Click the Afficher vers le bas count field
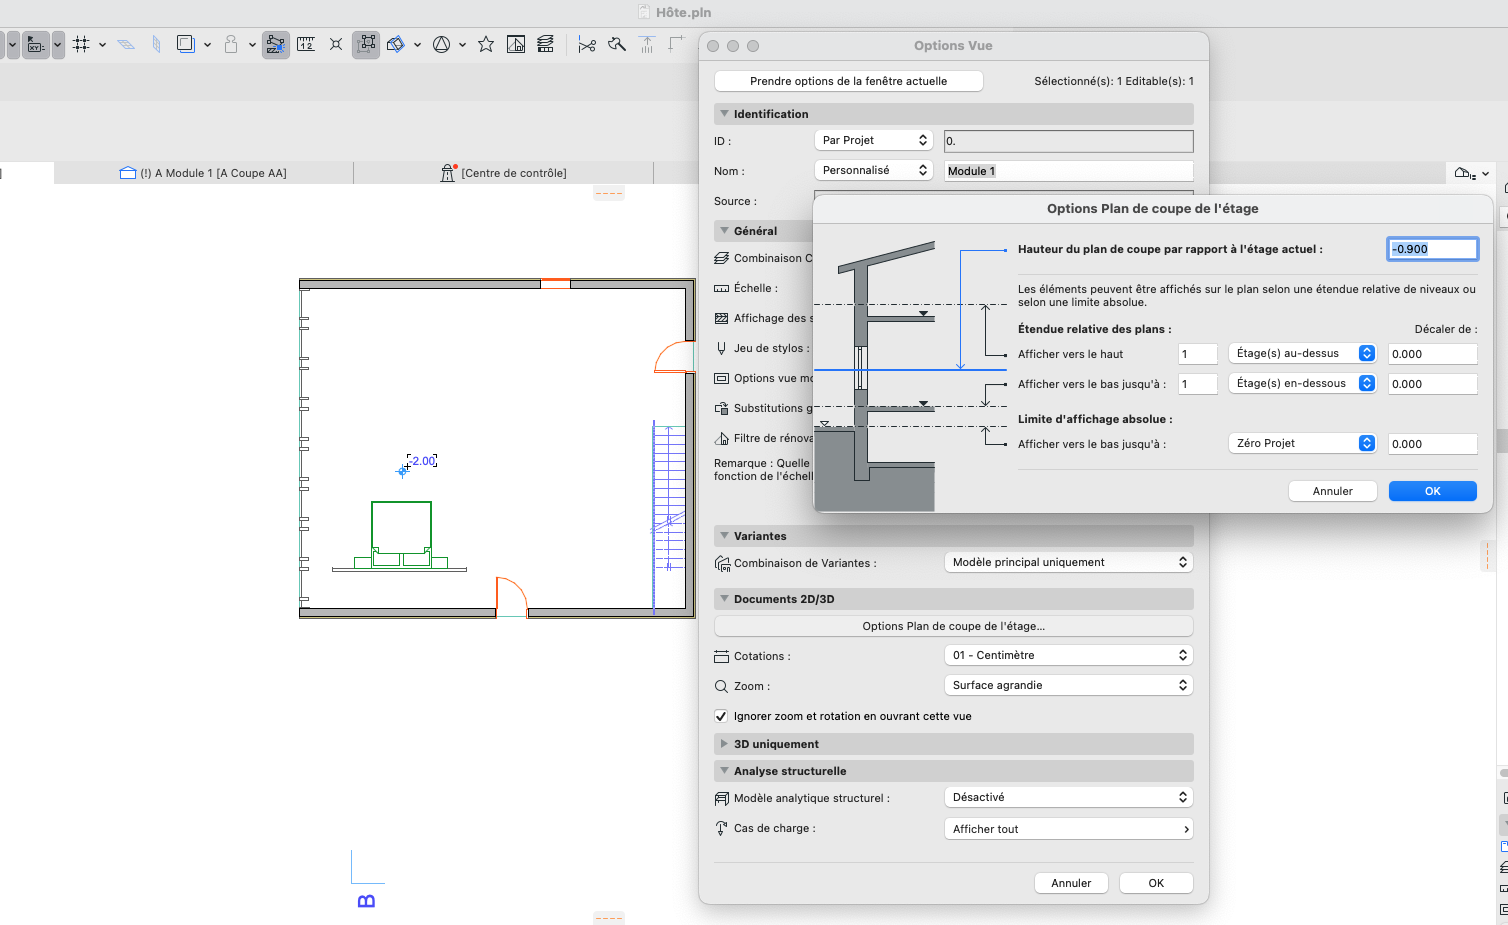Screen dimensions: 1508x925 (x=1197, y=384)
